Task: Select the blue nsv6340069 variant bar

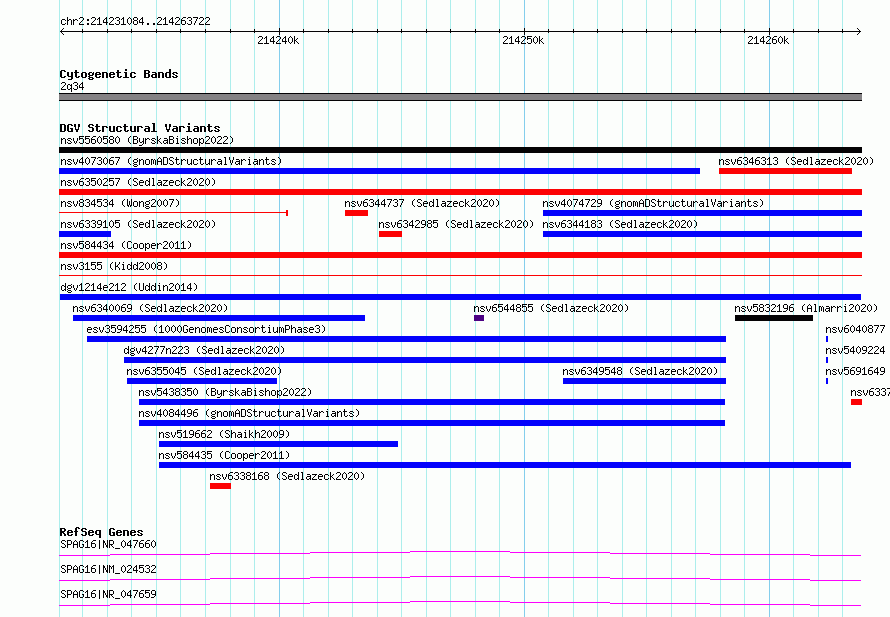Action: click(219, 318)
